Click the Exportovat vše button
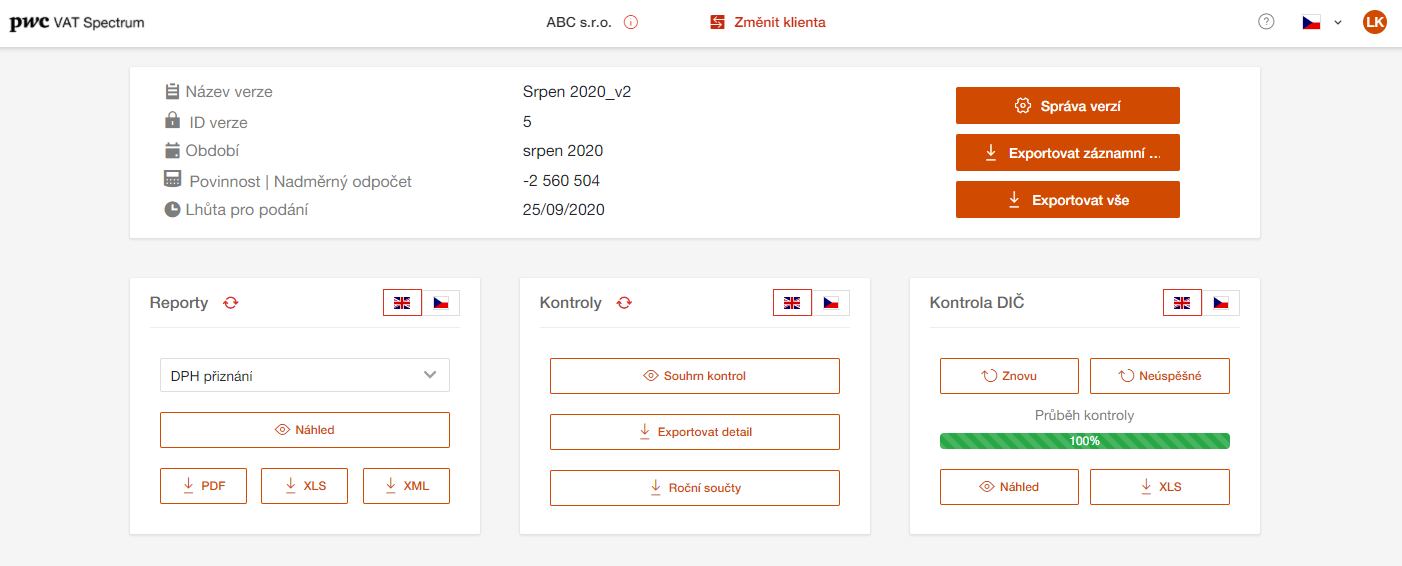Image resolution: width=1402 pixels, height=566 pixels. click(x=1068, y=199)
